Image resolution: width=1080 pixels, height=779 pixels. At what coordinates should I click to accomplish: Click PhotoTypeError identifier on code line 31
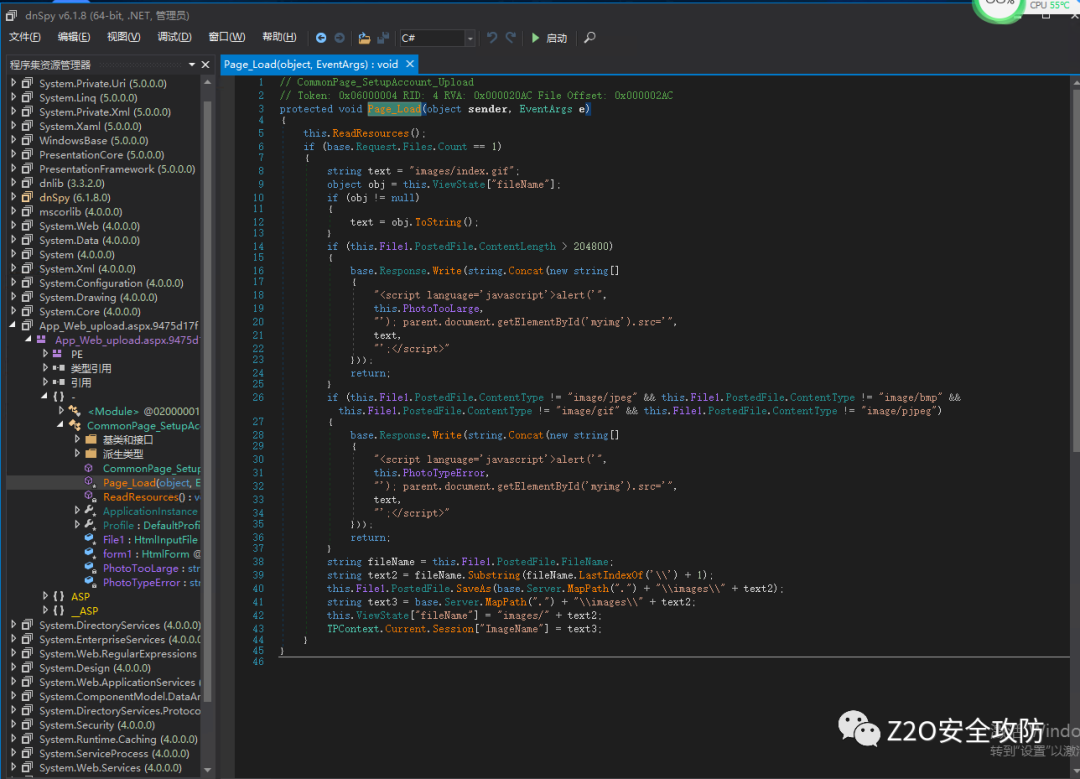[x=445, y=472]
